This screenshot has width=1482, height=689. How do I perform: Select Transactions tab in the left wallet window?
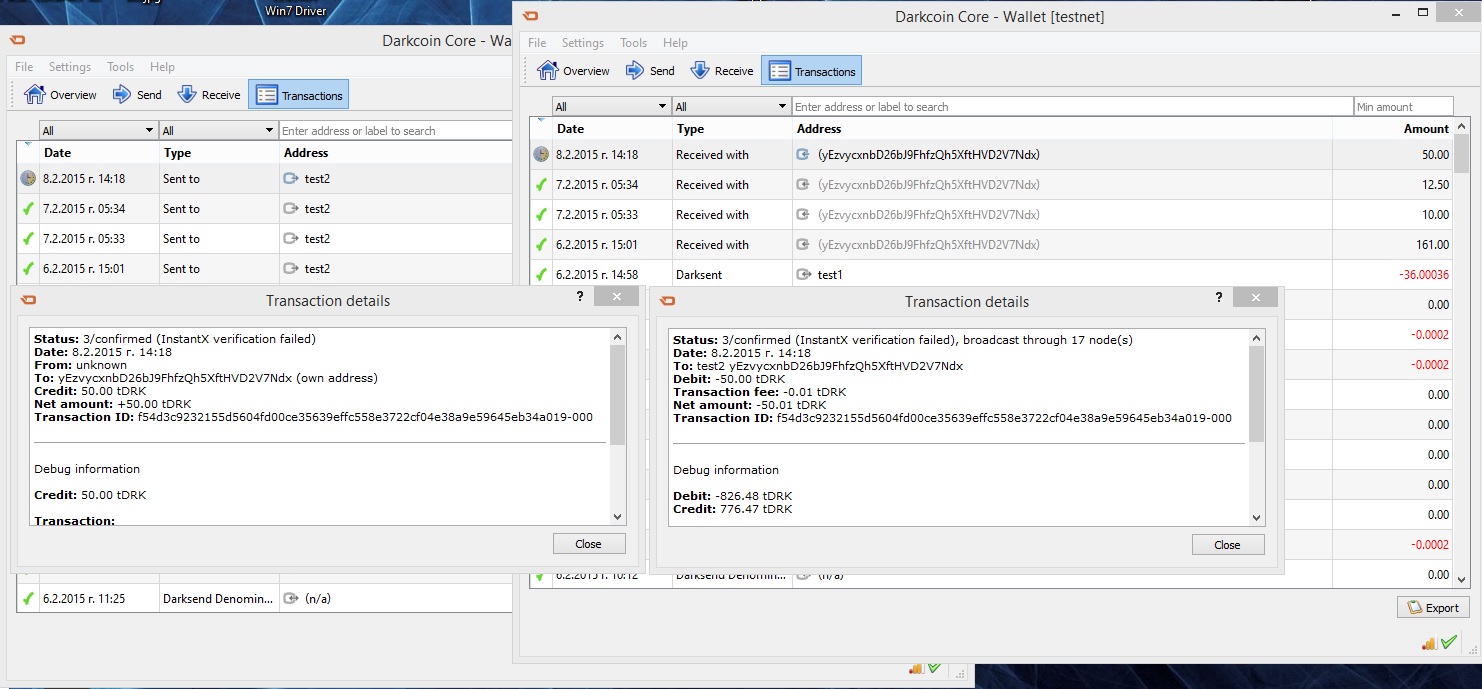(298, 95)
